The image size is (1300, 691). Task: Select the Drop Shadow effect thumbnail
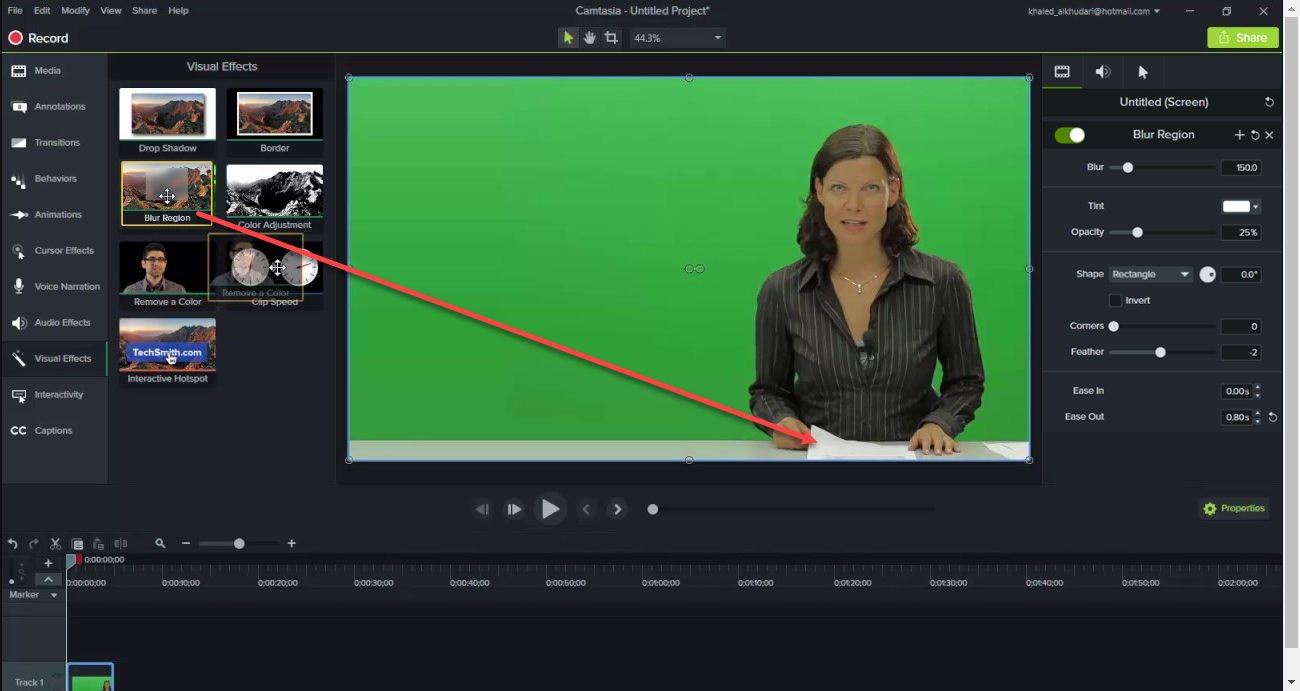pyautogui.click(x=167, y=122)
